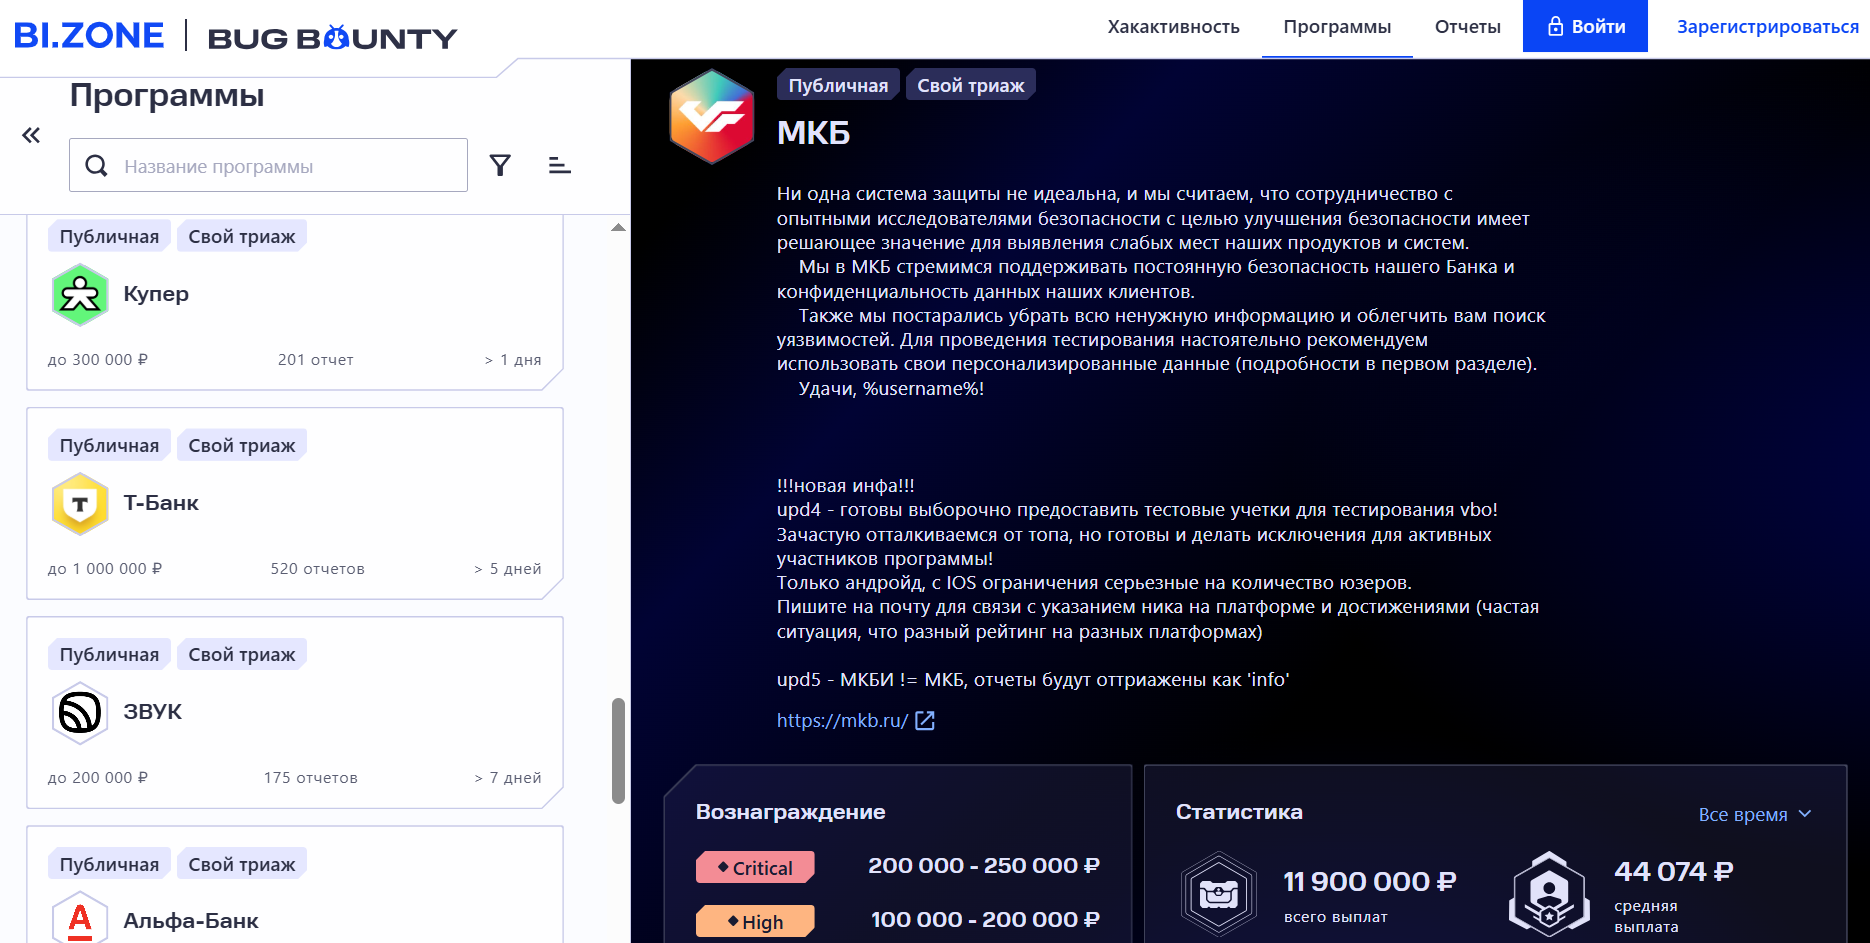Open the Отчеты tab

[1467, 27]
